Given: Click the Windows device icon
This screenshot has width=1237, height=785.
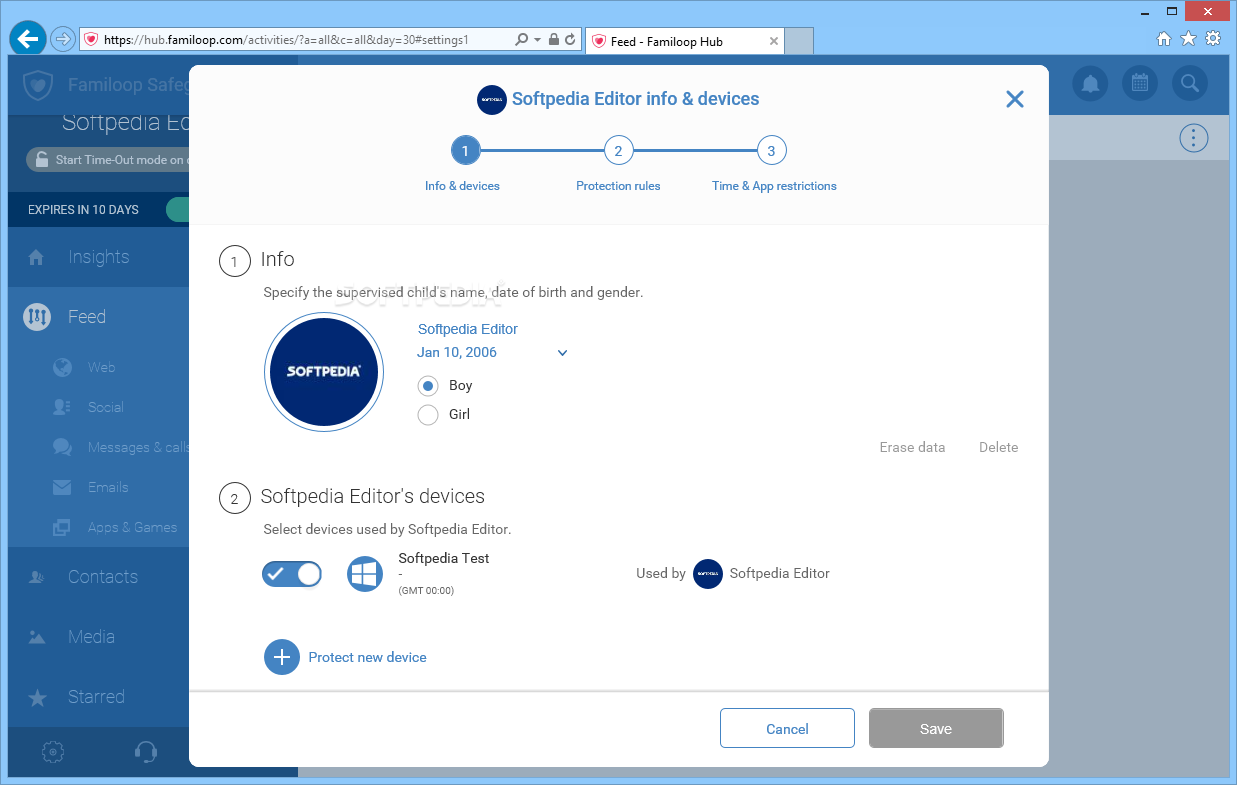Looking at the screenshot, I should (365, 574).
